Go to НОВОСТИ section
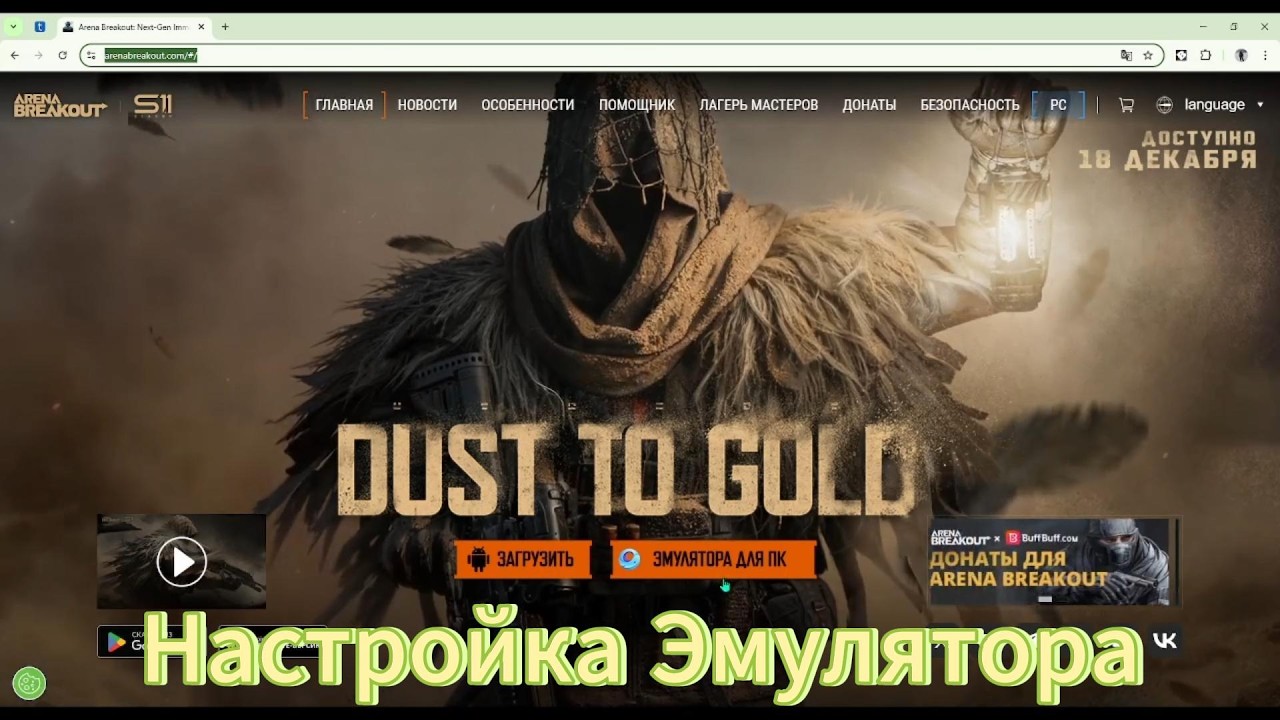 point(427,105)
